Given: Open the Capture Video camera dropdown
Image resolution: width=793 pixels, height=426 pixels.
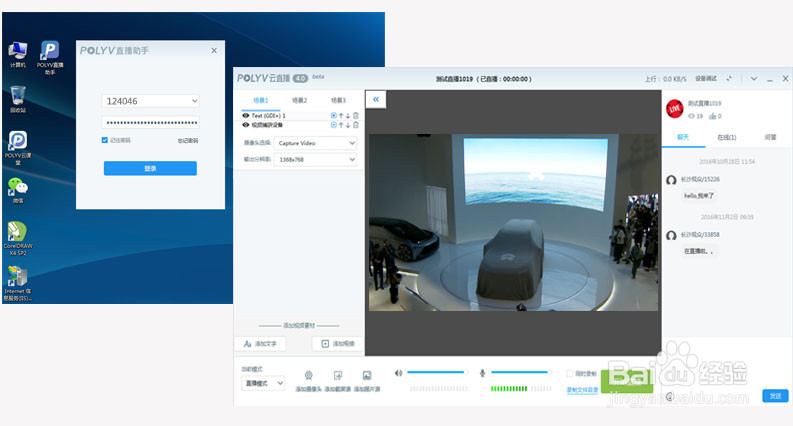Looking at the screenshot, I should tap(315, 143).
